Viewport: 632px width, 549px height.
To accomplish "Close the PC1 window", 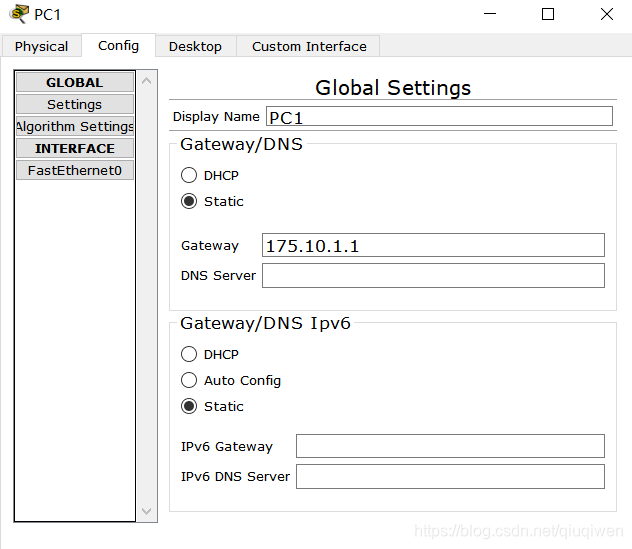I will coord(607,14).
